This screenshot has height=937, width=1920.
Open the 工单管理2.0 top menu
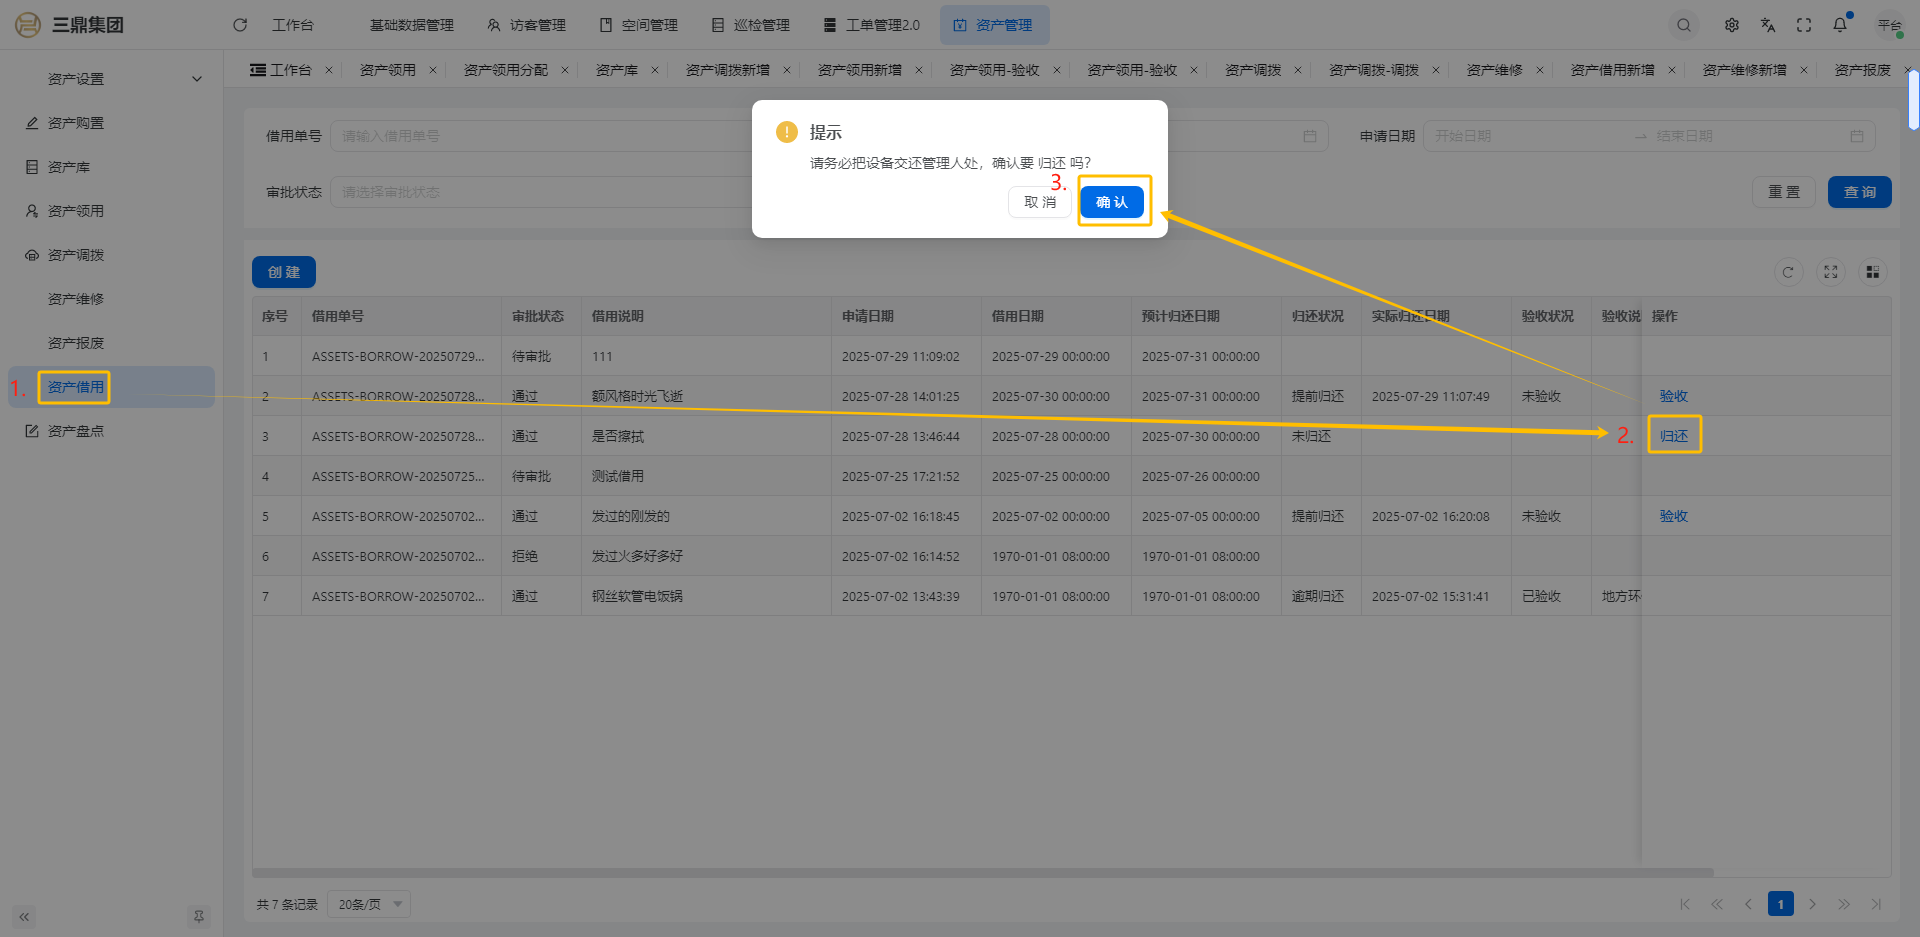click(872, 25)
